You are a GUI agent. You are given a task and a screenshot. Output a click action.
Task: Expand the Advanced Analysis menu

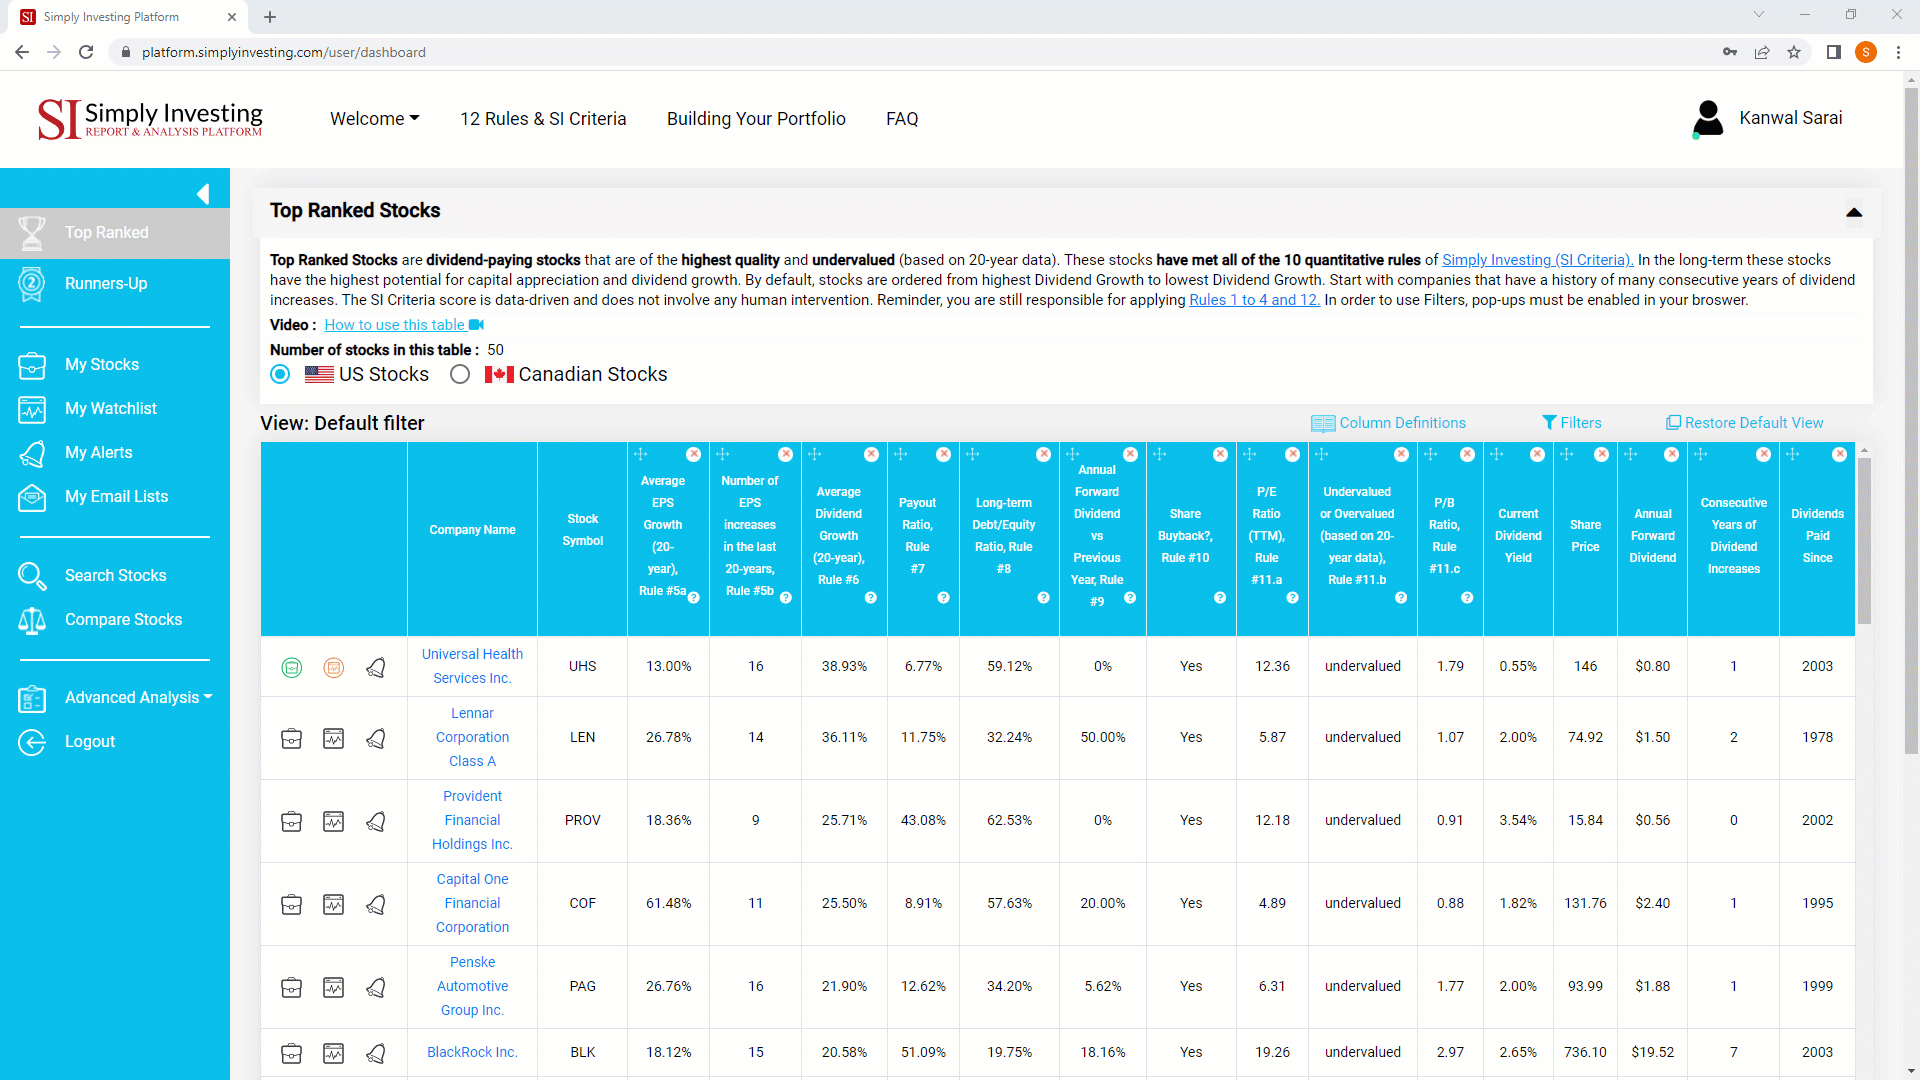click(x=138, y=697)
